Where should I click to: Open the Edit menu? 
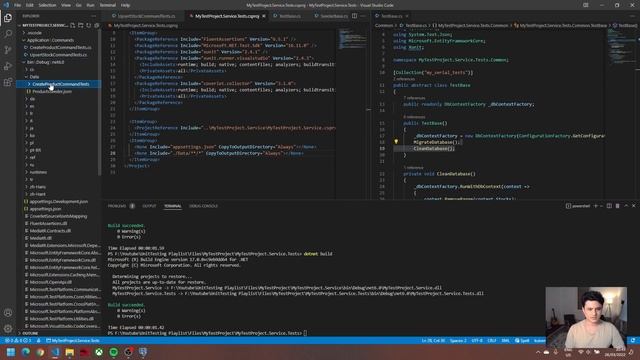tap(30, 5)
